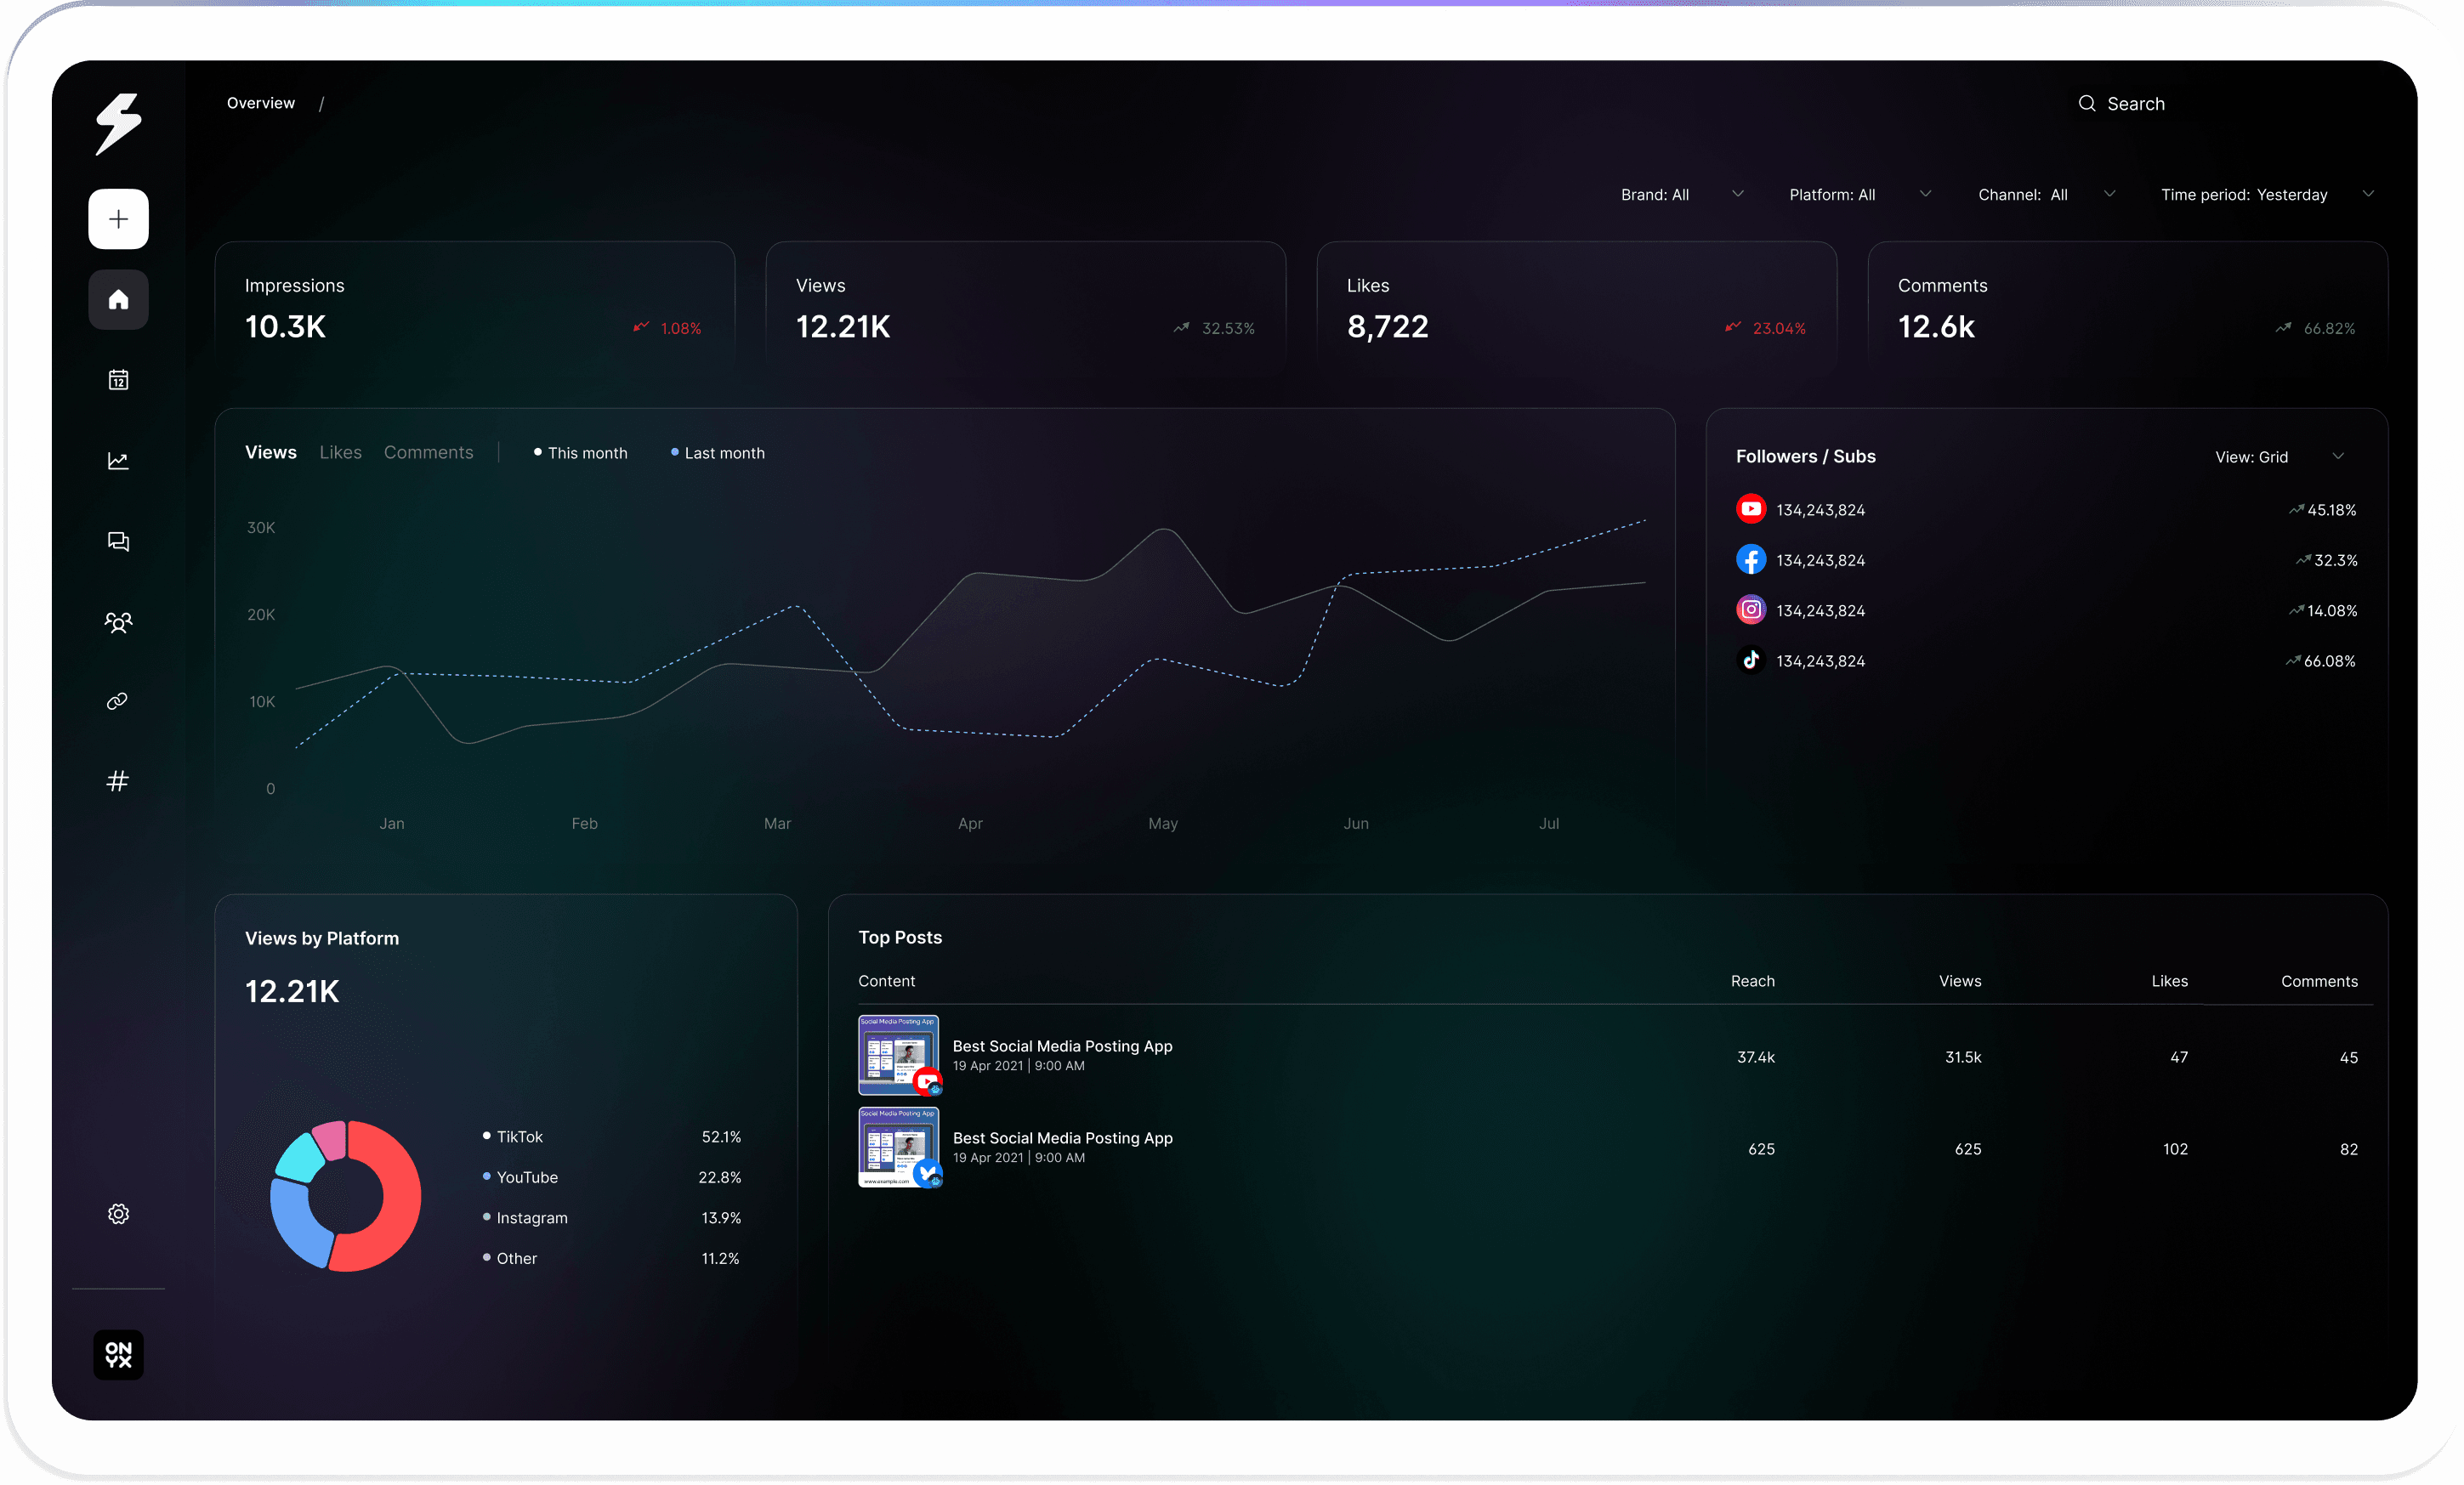Open the audience people sidebar icon
This screenshot has height=1485, width=2464.
coord(118,622)
